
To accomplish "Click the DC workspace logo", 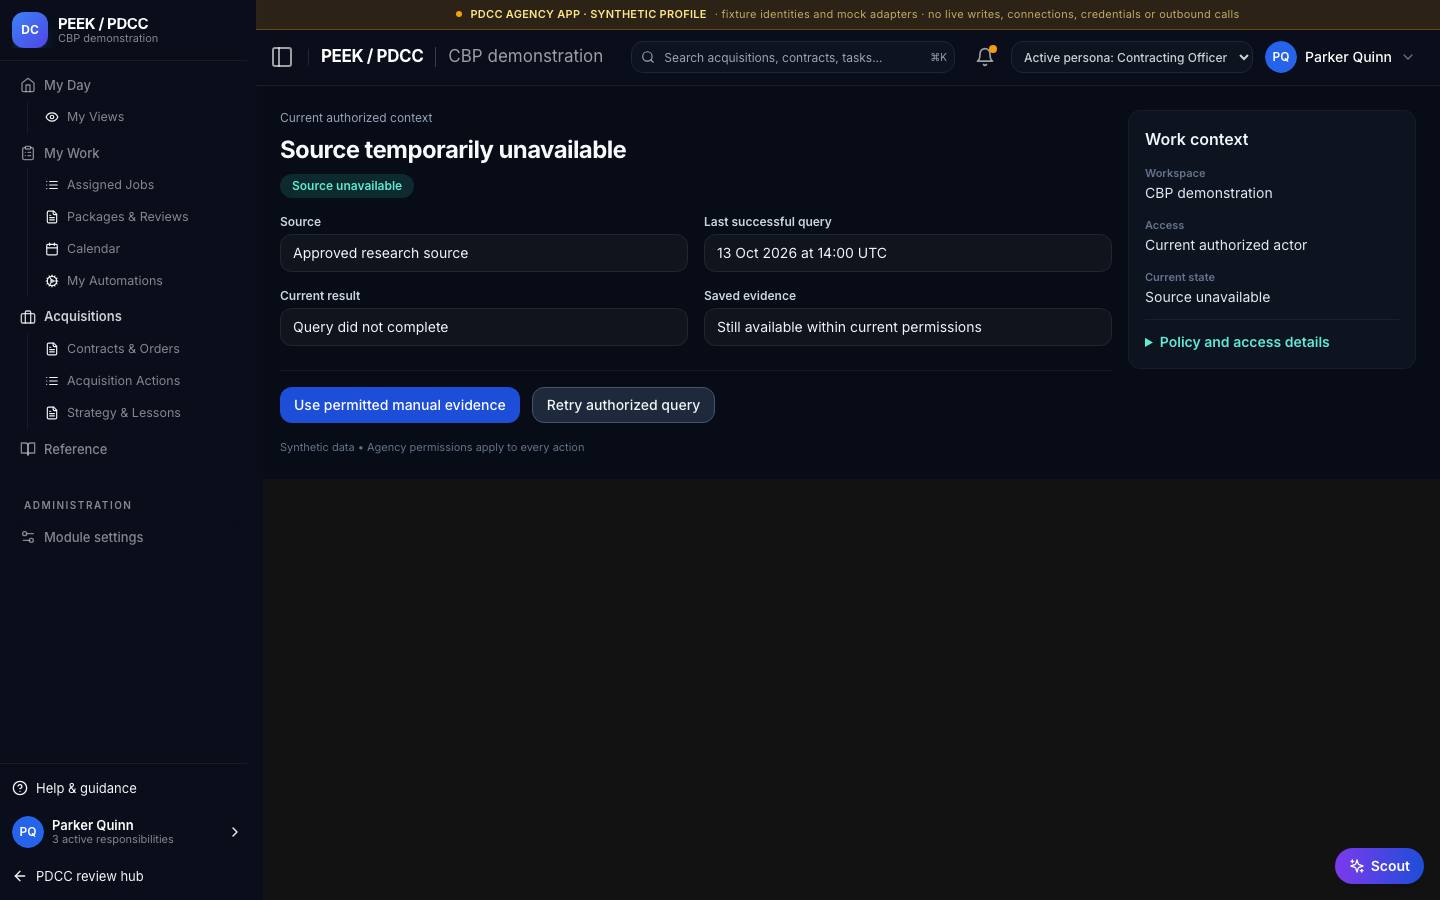I will tap(30, 30).
